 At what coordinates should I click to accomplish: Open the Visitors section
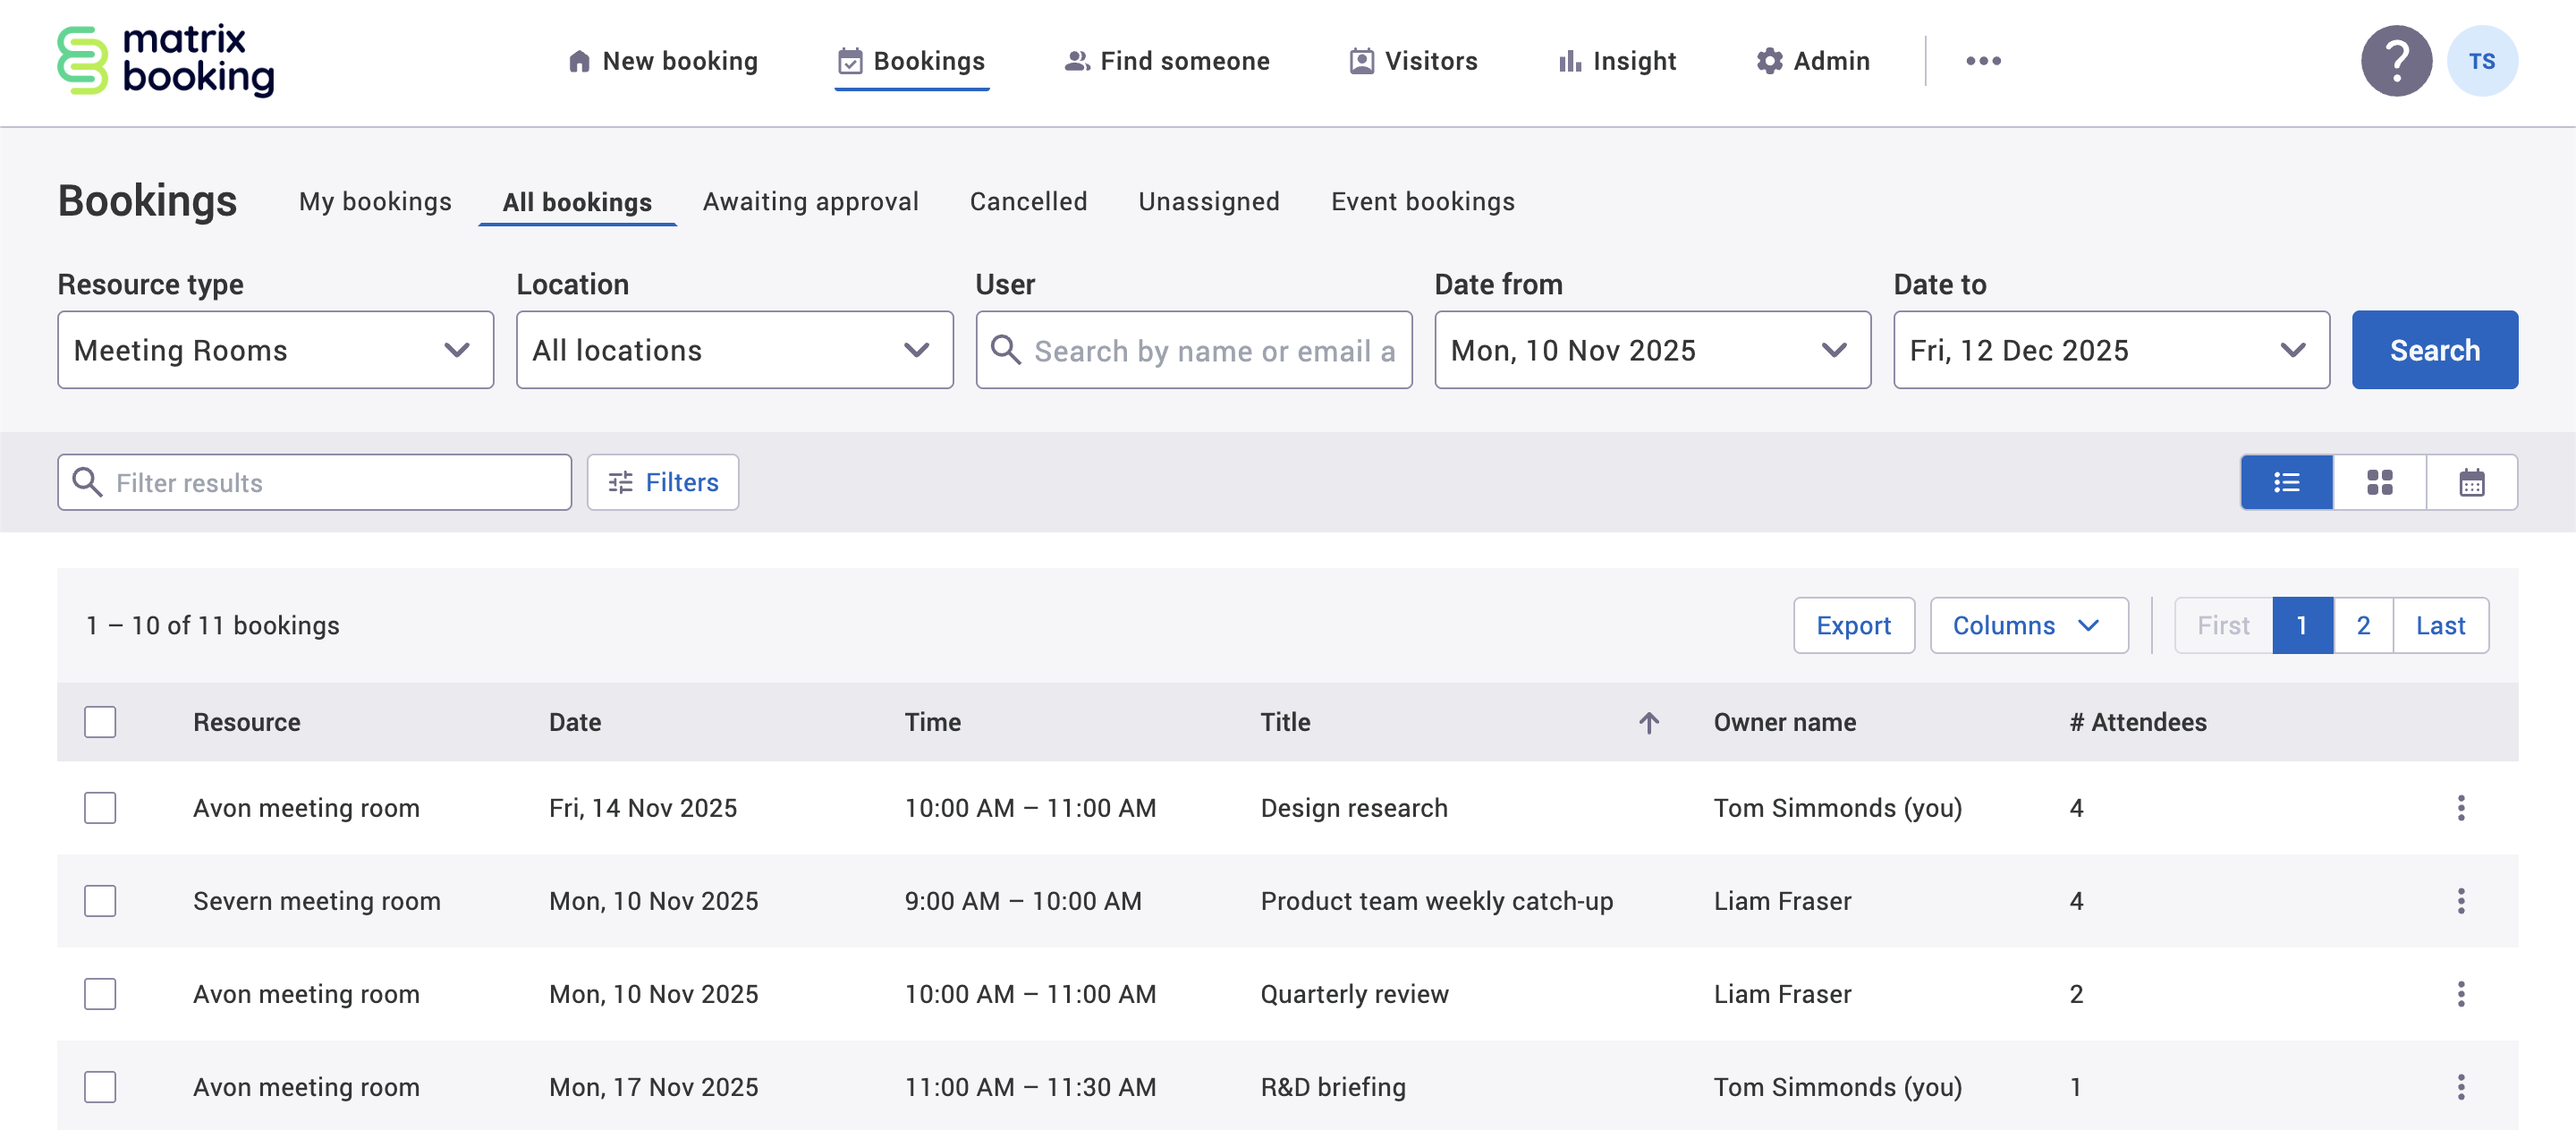1413,61
